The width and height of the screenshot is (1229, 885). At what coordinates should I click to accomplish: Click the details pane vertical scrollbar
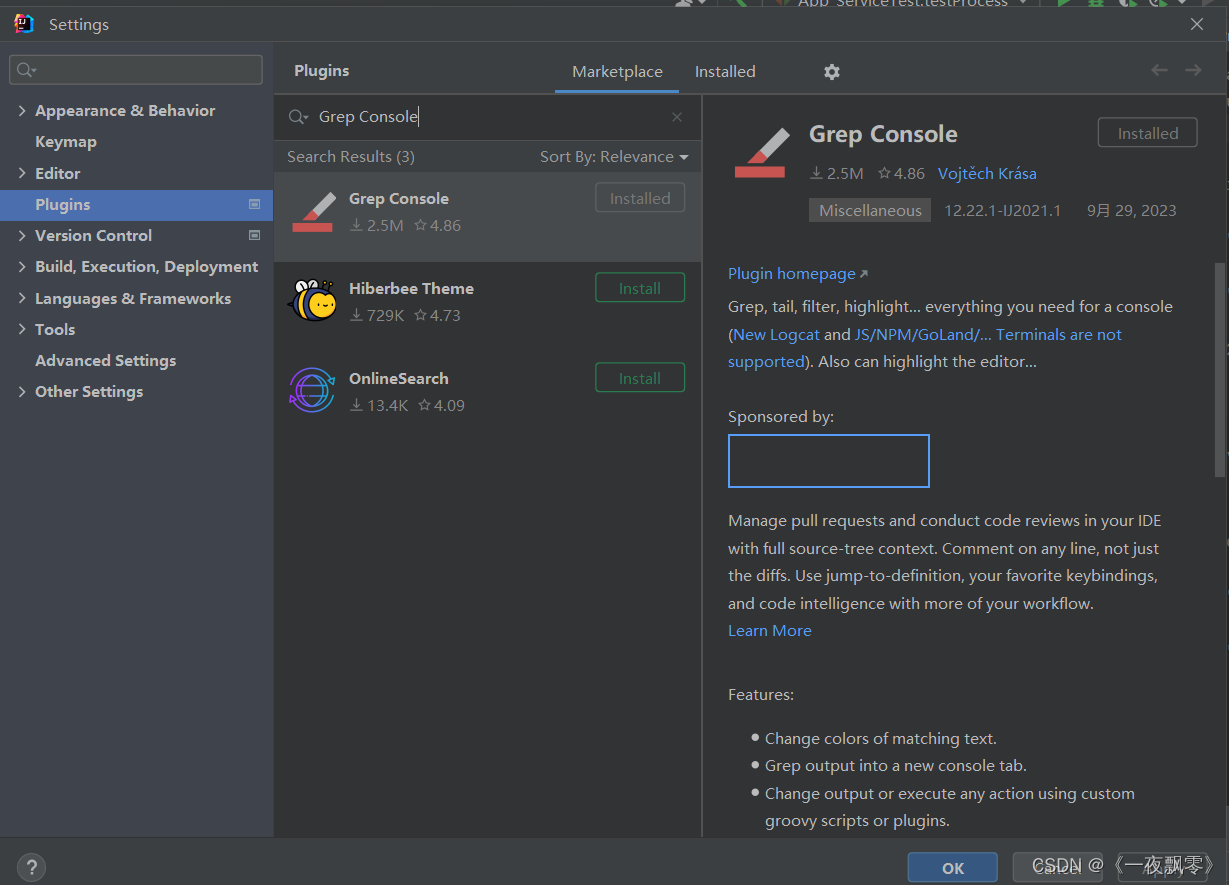[x=1219, y=370]
